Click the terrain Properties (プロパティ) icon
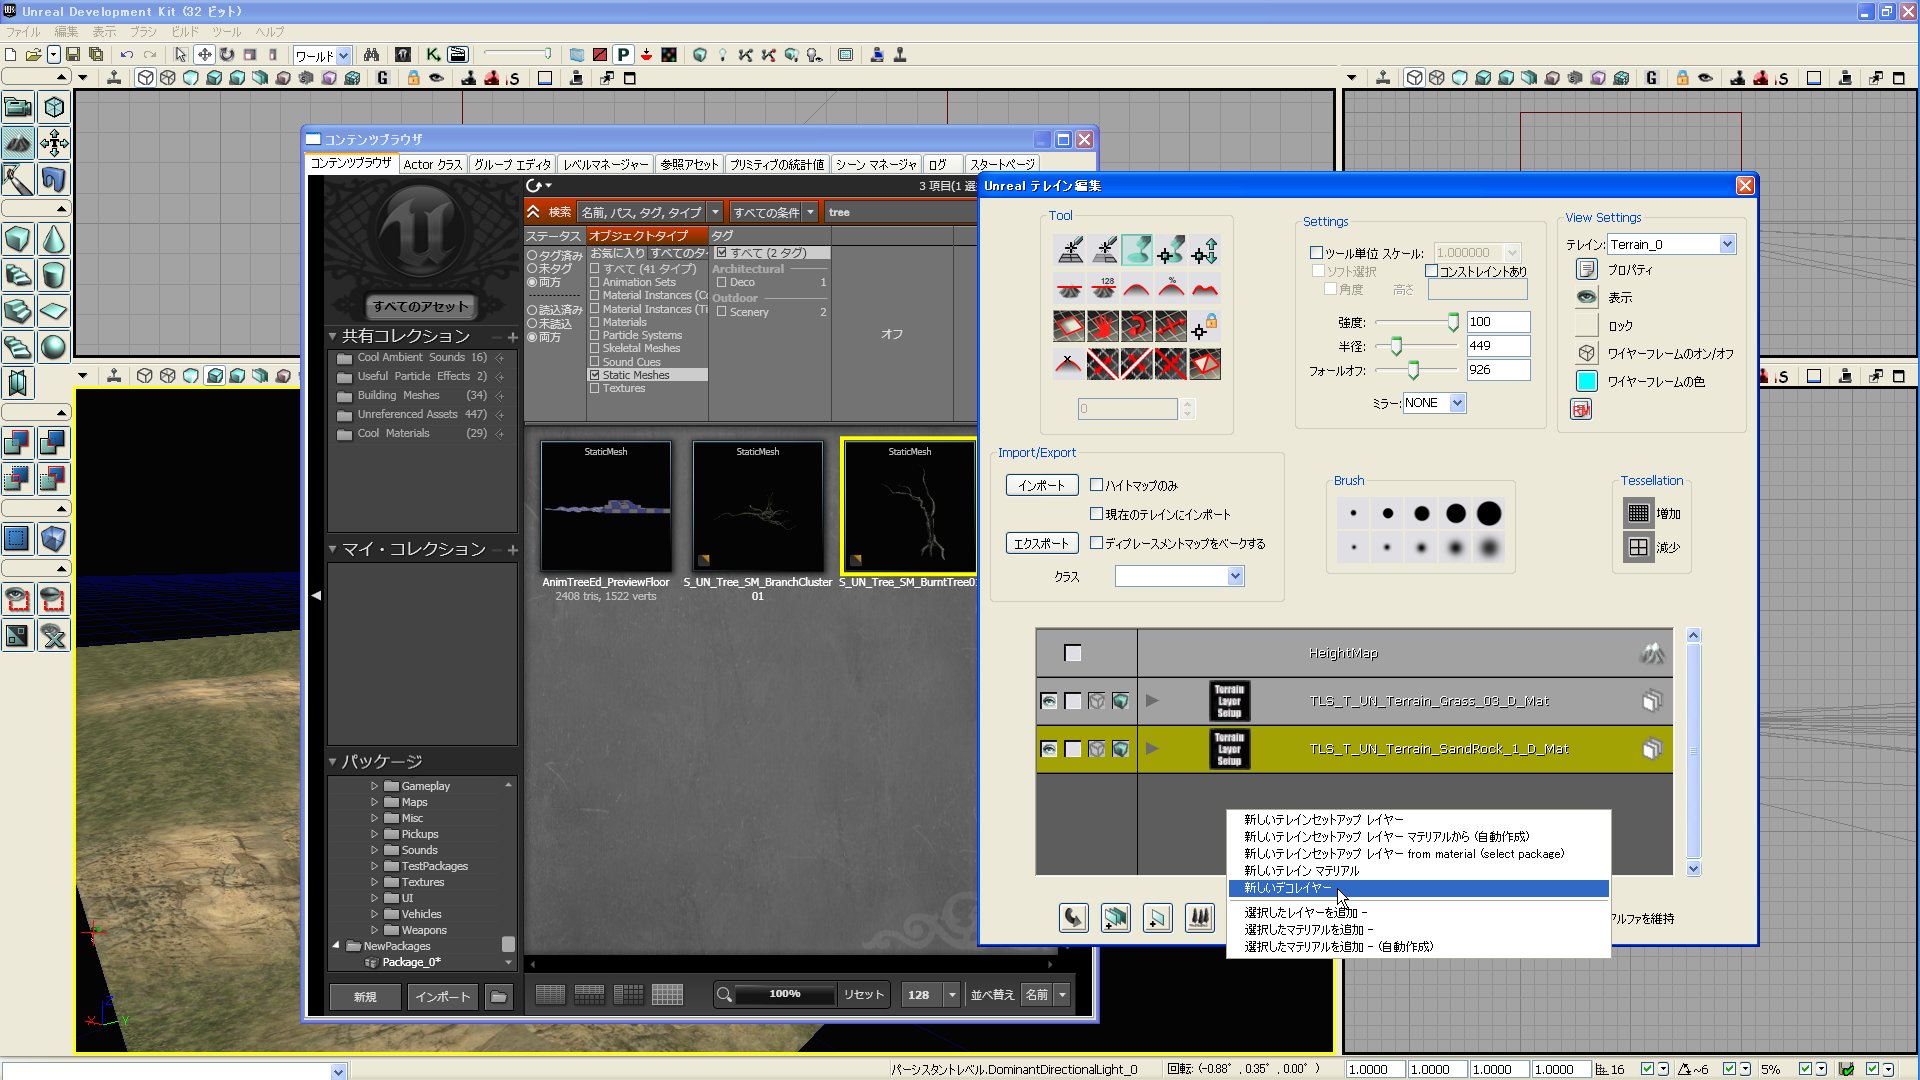 click(x=1586, y=269)
